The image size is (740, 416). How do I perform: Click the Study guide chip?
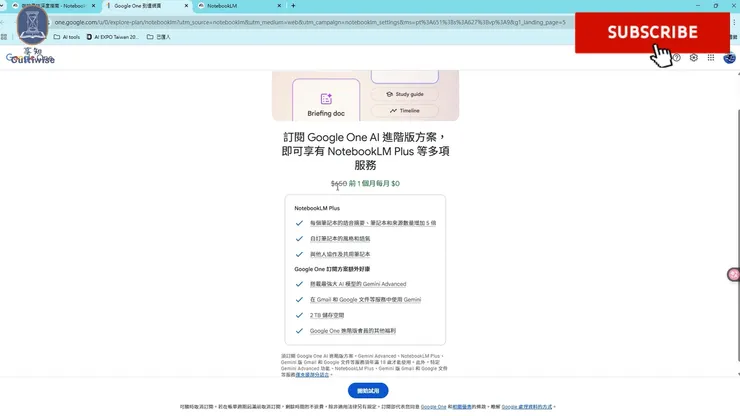(404, 94)
